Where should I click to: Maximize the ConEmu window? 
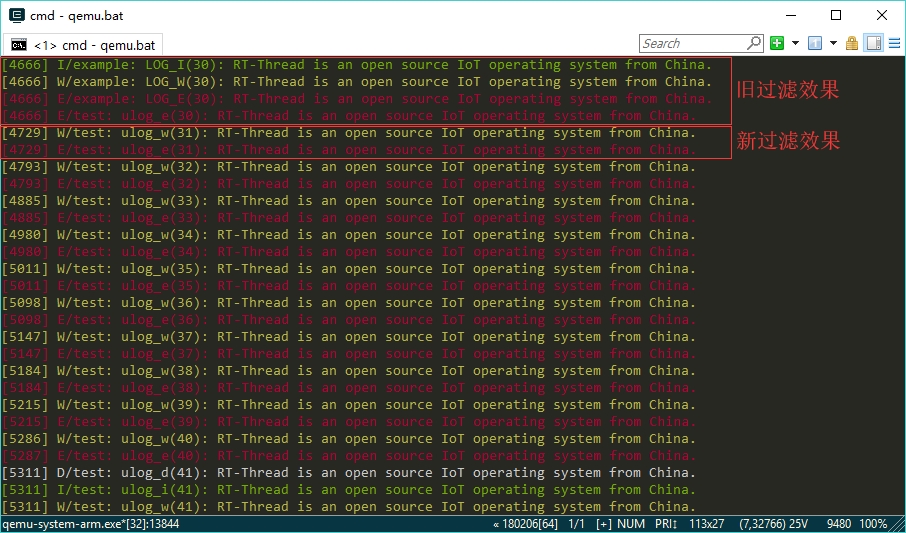[x=836, y=15]
